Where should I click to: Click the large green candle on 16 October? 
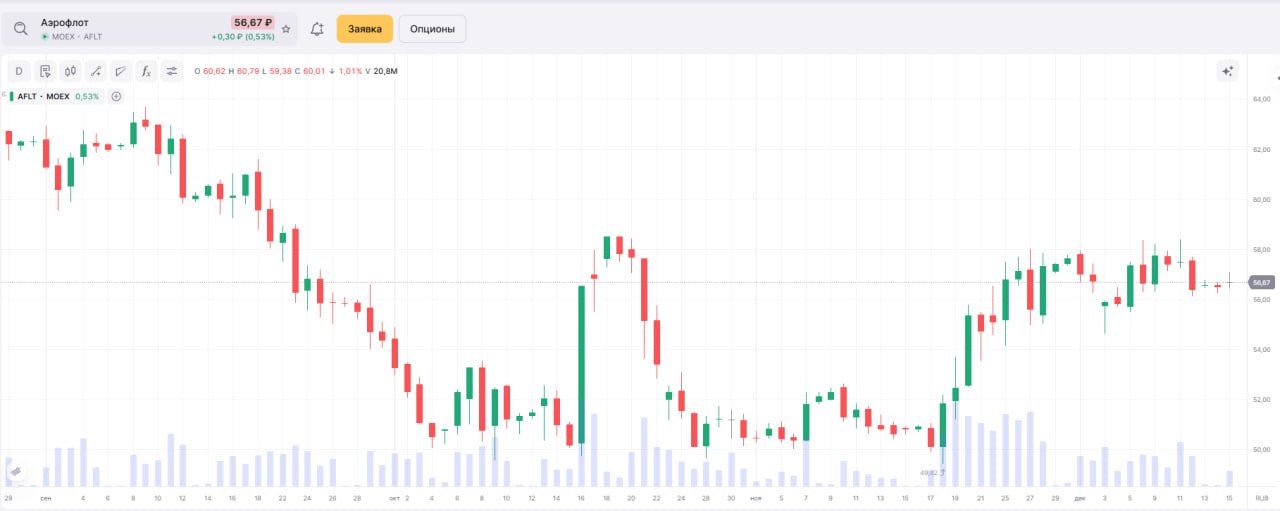pyautogui.click(x=581, y=364)
